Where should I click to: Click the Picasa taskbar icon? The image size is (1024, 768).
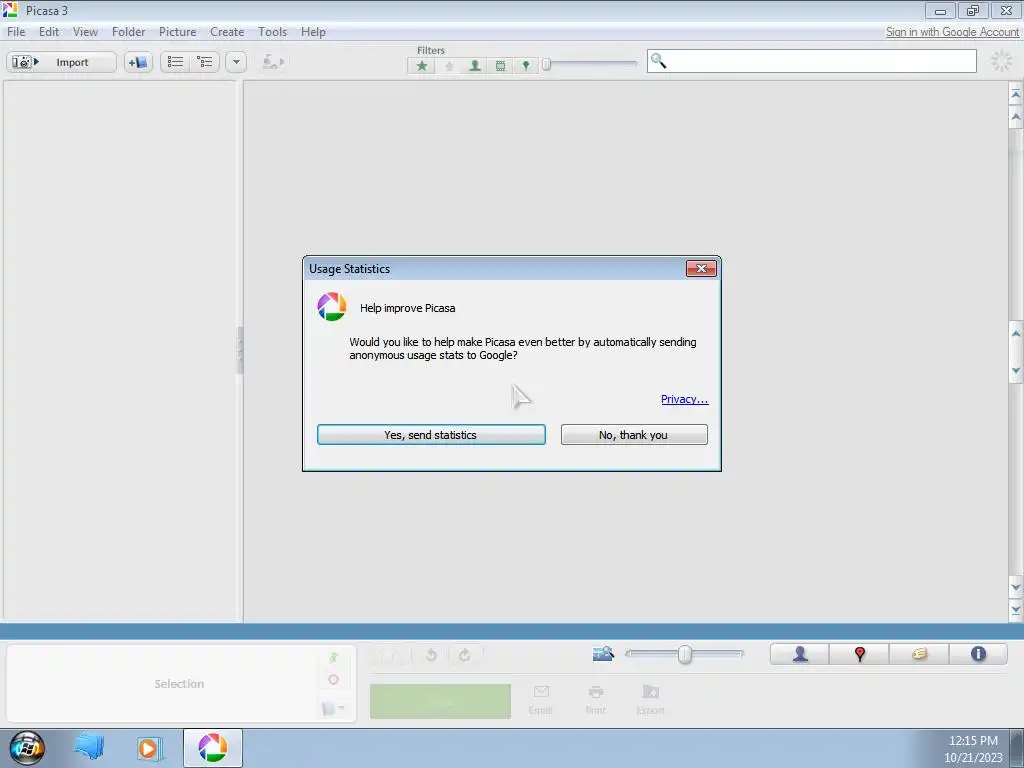(x=213, y=748)
